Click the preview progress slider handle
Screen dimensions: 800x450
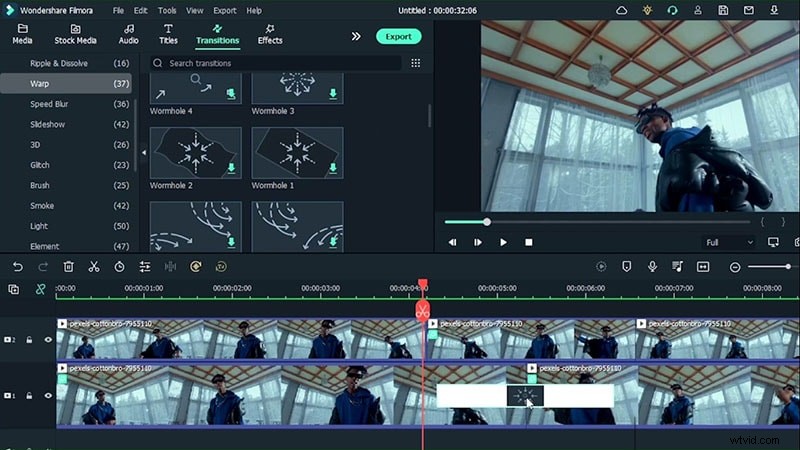point(487,222)
